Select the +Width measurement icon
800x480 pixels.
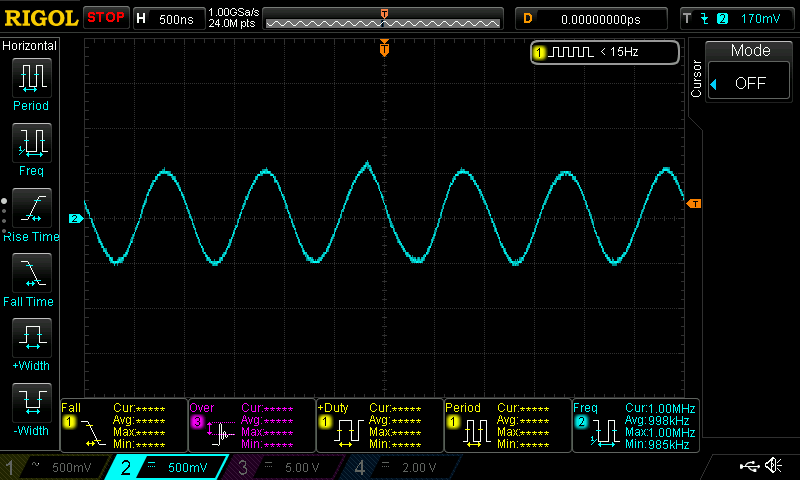tap(31, 337)
